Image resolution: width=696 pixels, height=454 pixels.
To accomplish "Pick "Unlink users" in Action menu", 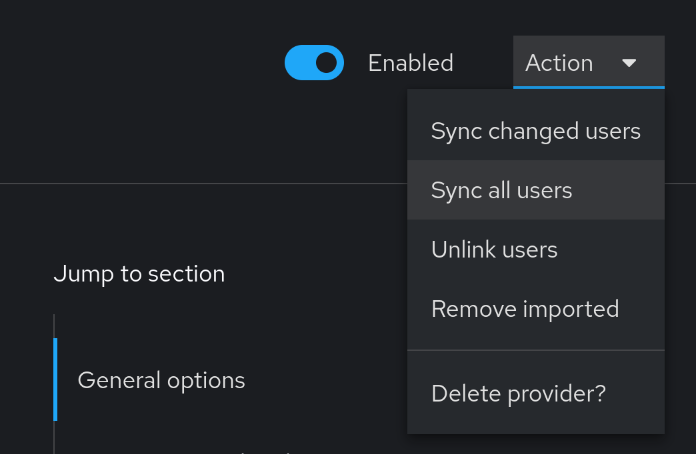I will [494, 249].
